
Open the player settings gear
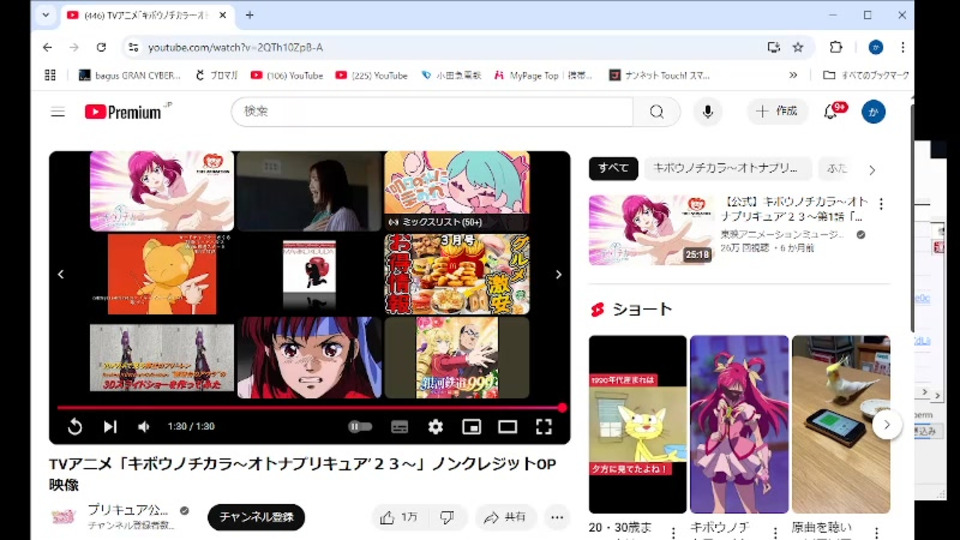(435, 426)
